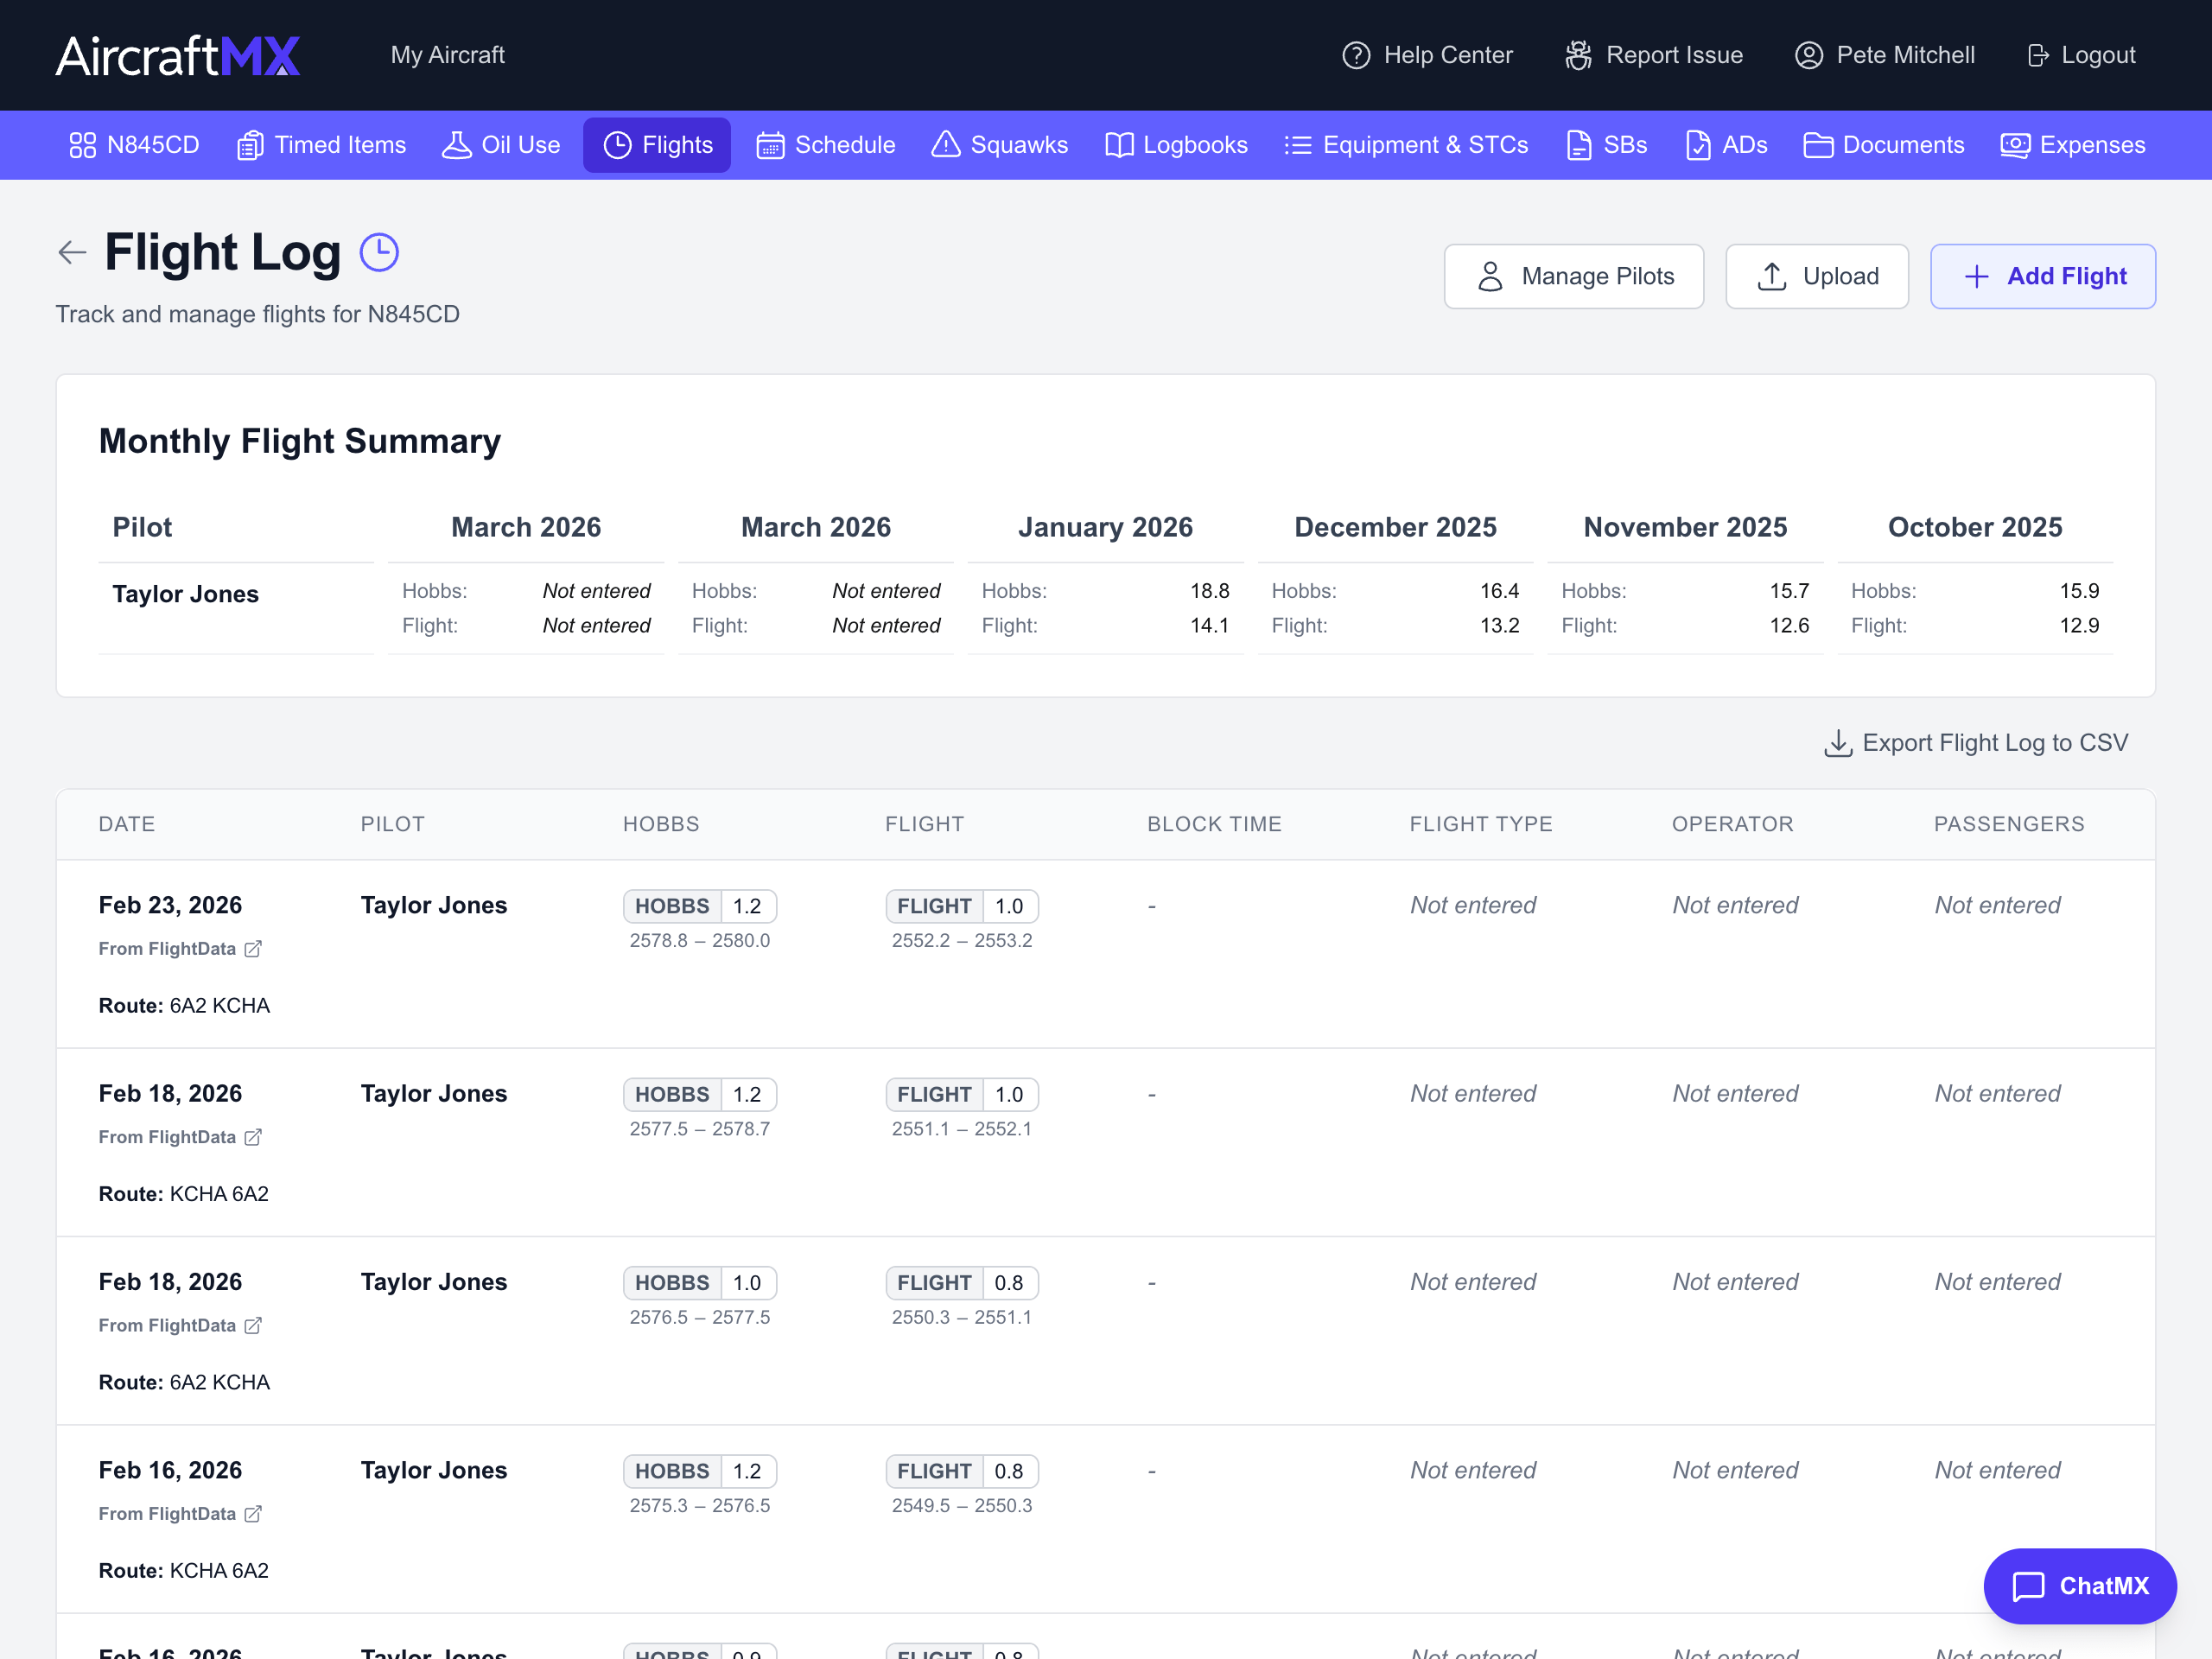This screenshot has height=1659, width=2212.
Task: Click the FLIGHT 1.0 badge on Feb 23 row
Action: coord(962,906)
